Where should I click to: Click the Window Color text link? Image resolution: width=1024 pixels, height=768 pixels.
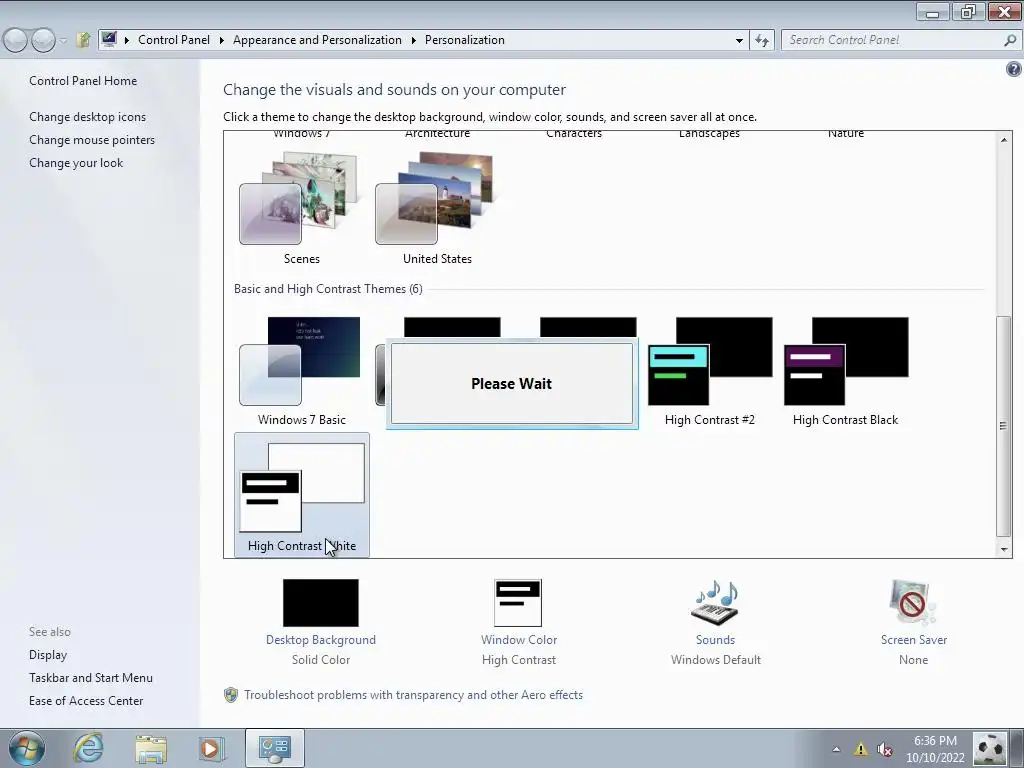click(x=519, y=640)
